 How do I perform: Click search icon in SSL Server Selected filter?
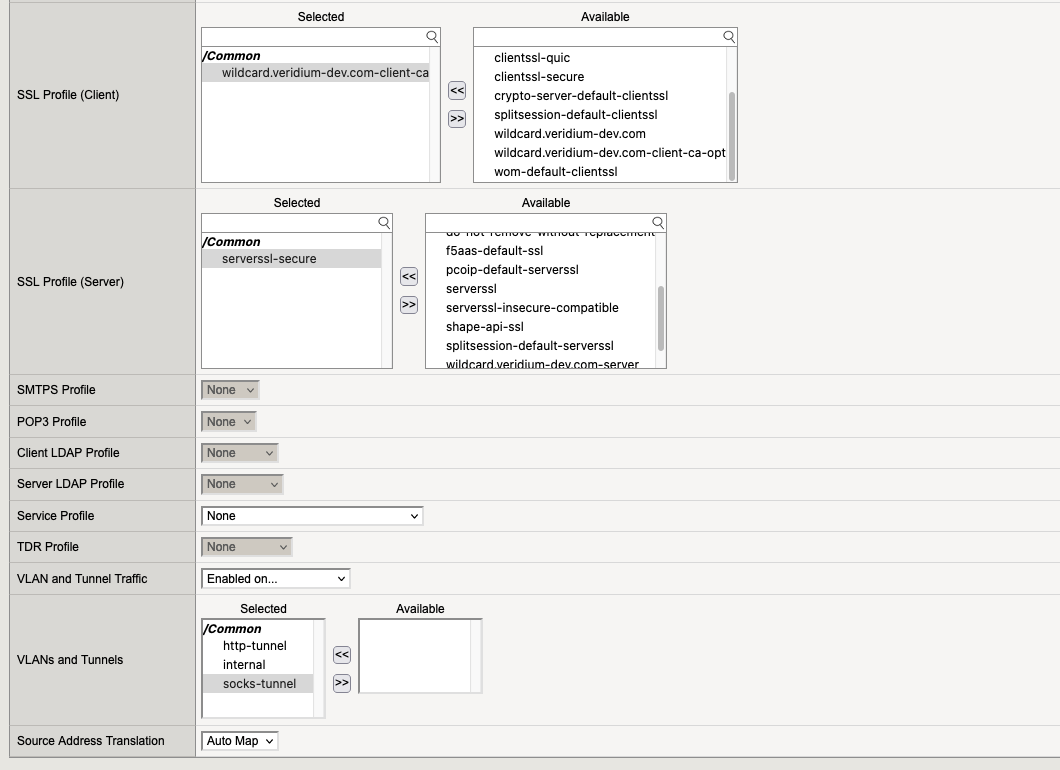pos(384,222)
